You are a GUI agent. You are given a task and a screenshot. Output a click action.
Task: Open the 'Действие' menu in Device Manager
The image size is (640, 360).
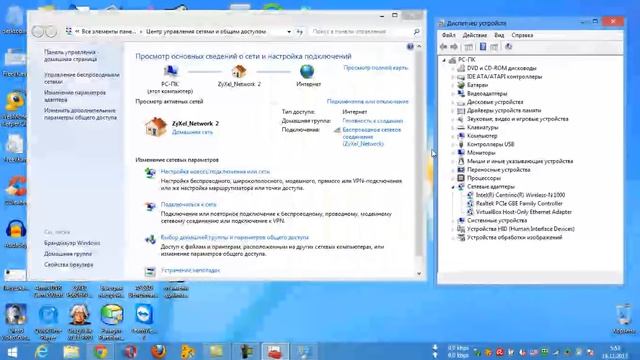click(475, 36)
